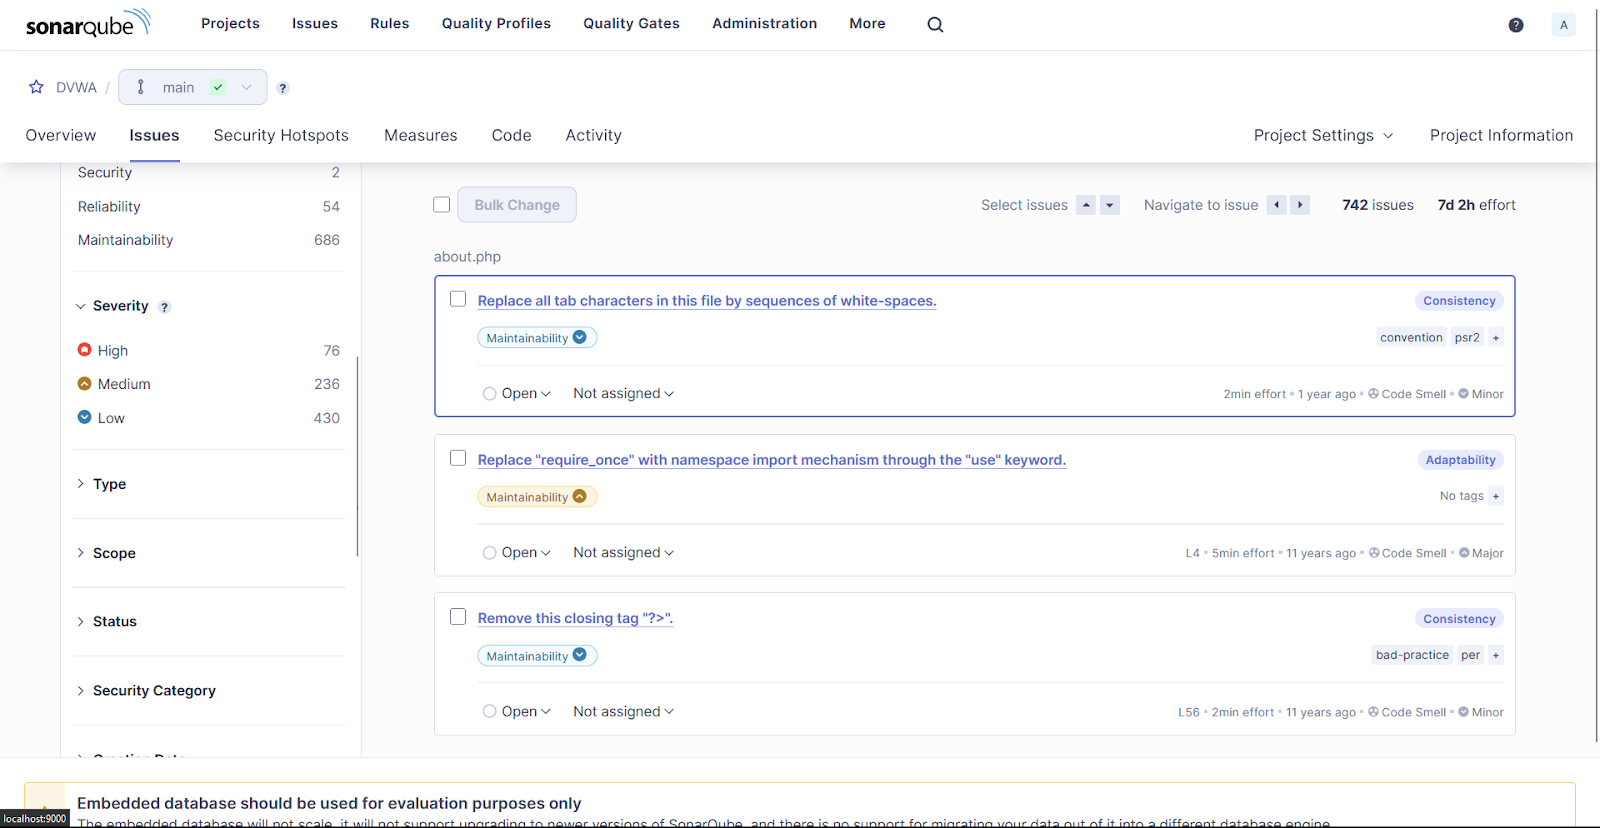The image size is (1600, 828).
Task: Open the help question mark icon
Action: tap(1516, 25)
